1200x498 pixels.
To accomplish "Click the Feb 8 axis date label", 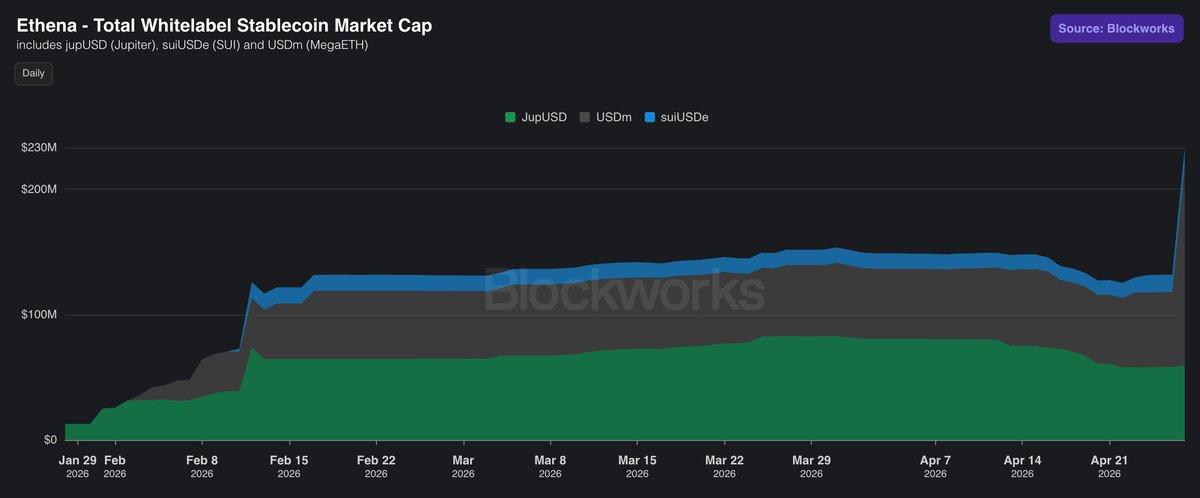I will (x=202, y=466).
